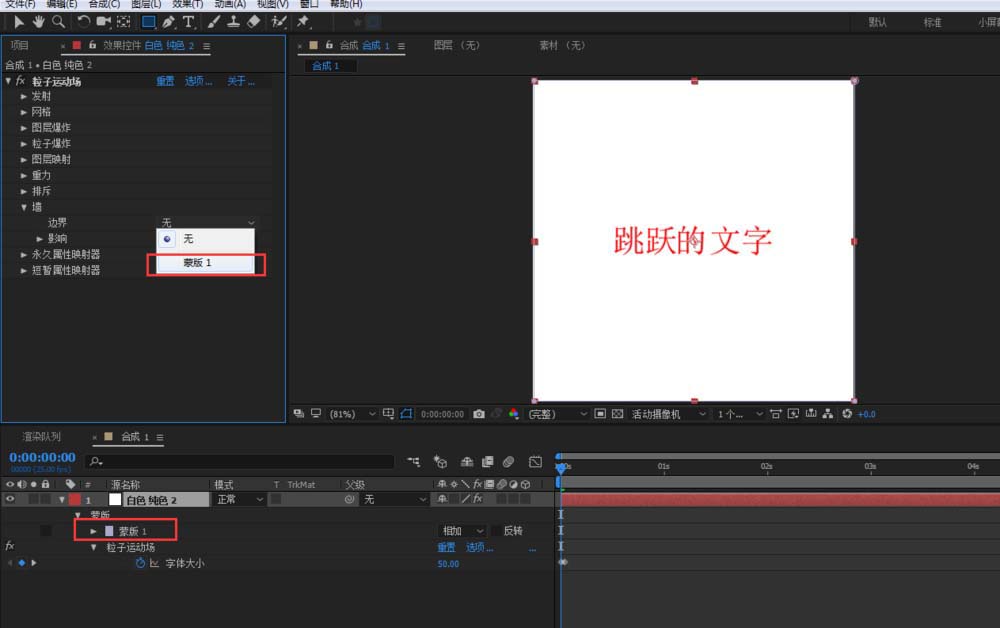Image resolution: width=1000 pixels, height=628 pixels.
Task: Enable the 反转 checkbox for the mask
Action: (496, 531)
